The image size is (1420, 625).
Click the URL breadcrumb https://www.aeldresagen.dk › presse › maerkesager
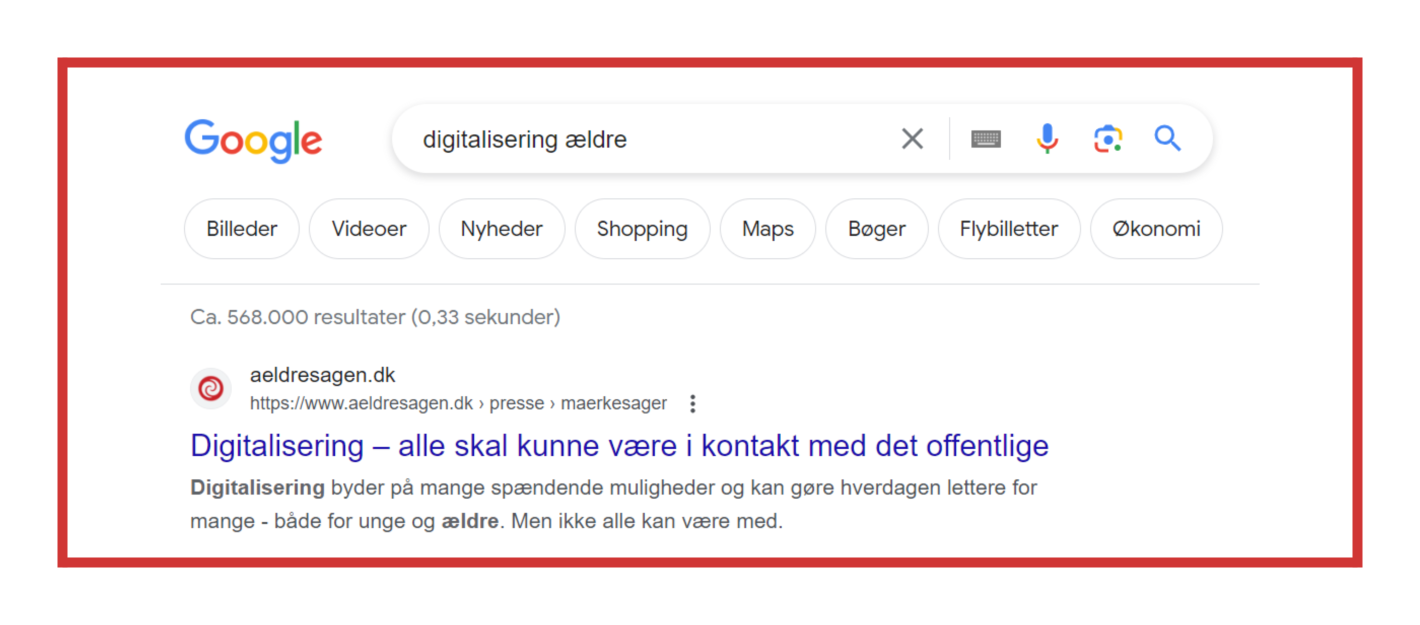tap(458, 404)
